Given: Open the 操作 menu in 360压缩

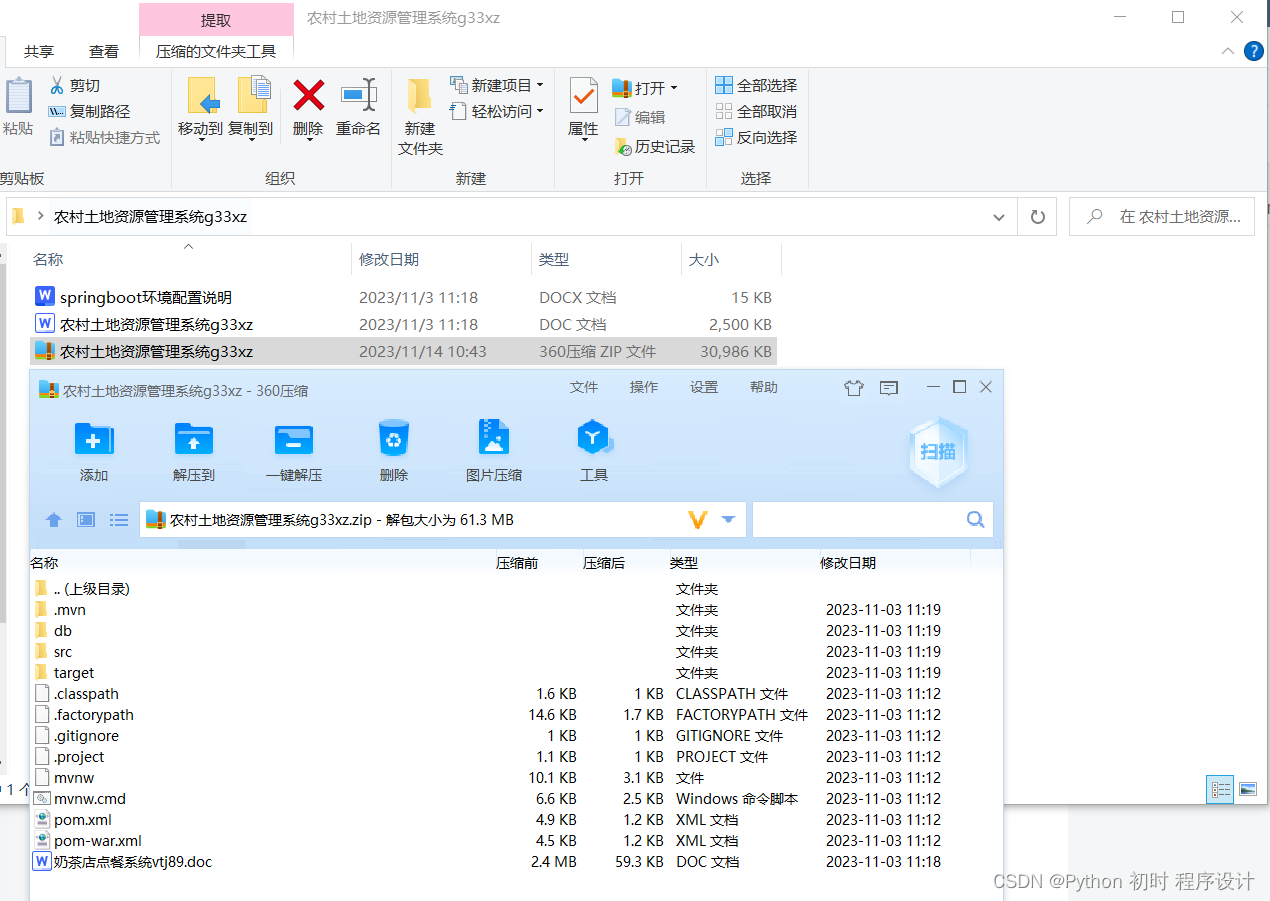Looking at the screenshot, I should click(644, 387).
